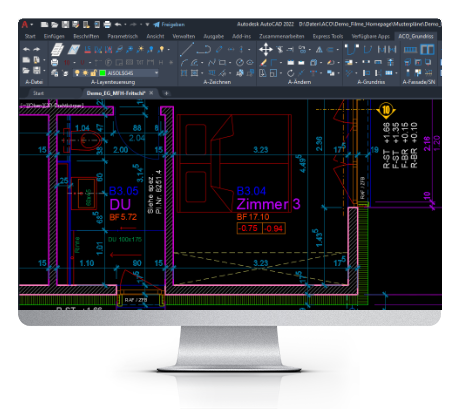Viewport: 460px width, 409px height.
Task: Switch to the Ansicht ribbon tab
Action: pos(155,36)
